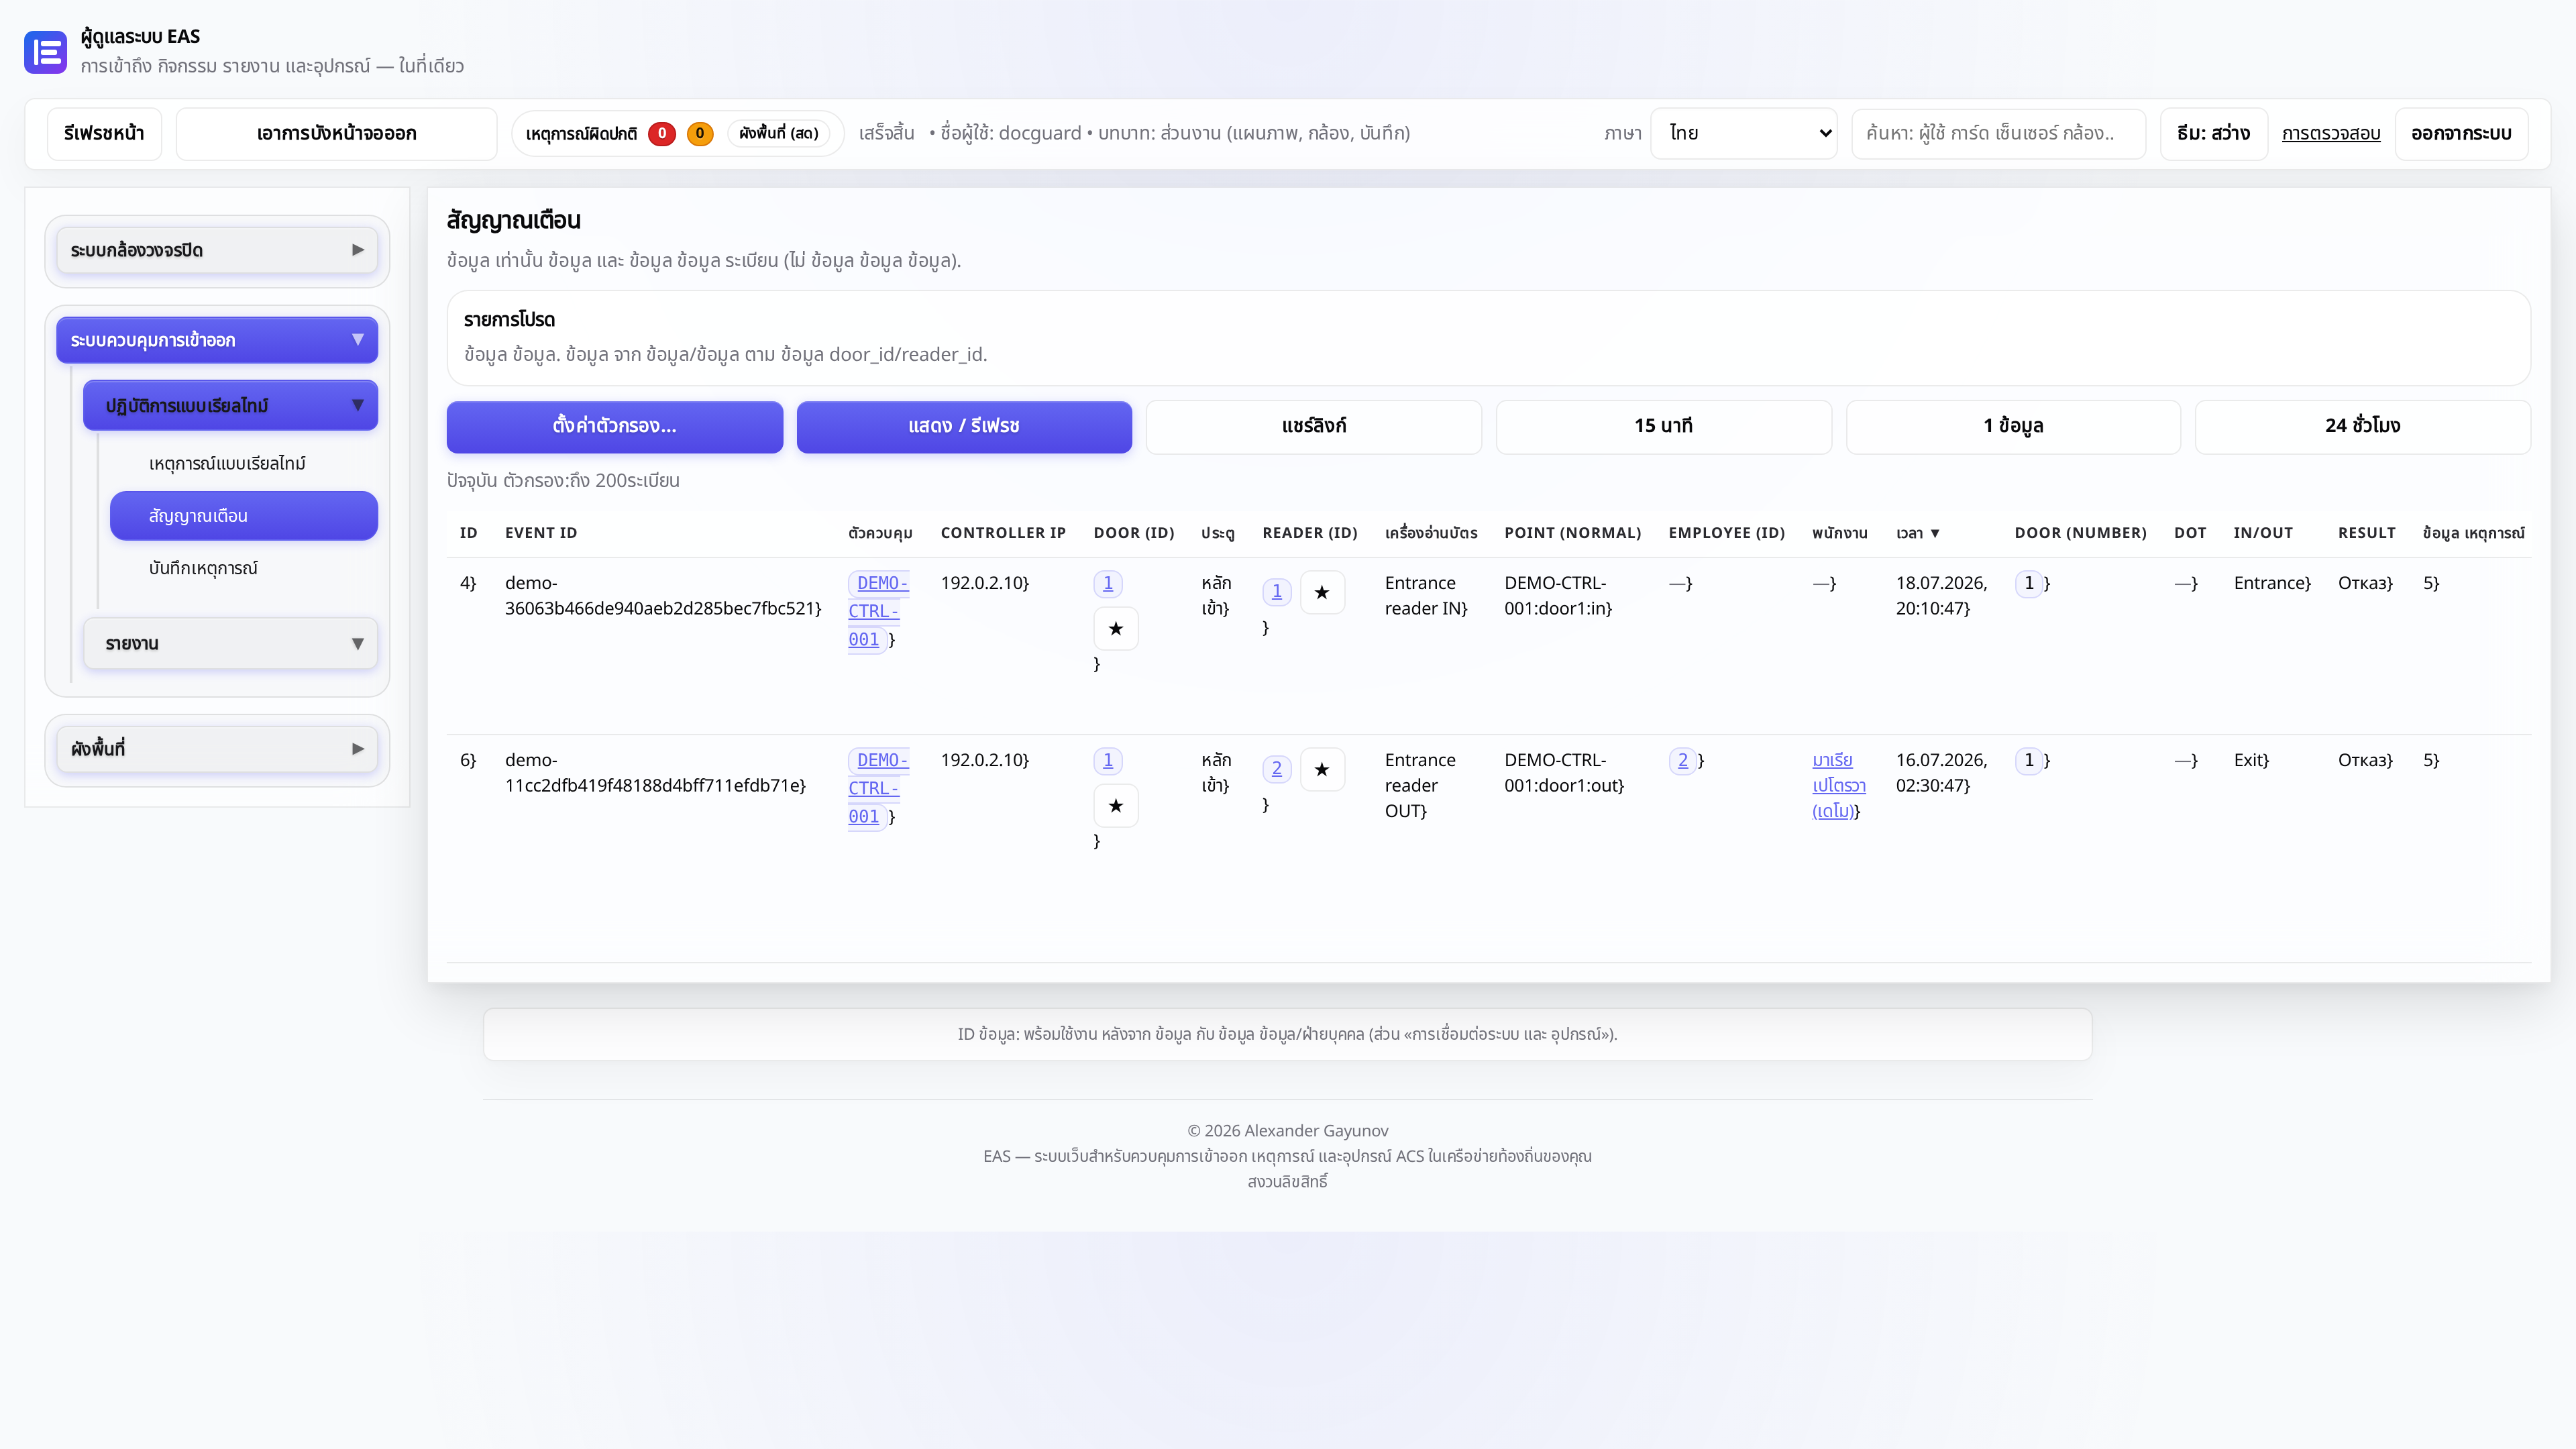The width and height of the screenshot is (2576, 1449).
Task: Star reader 2 in the second event row
Action: coord(1322,769)
